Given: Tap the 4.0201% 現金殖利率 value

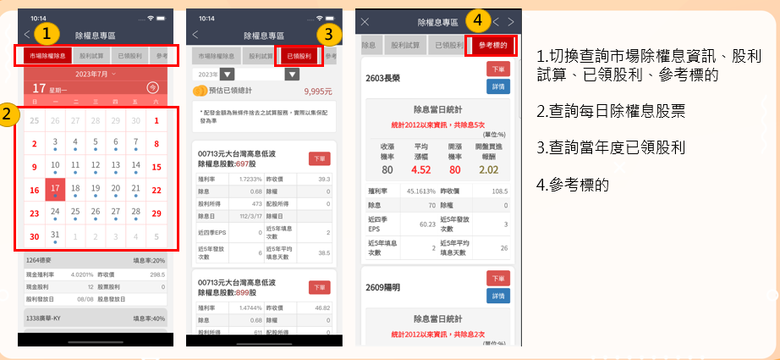Looking at the screenshot, I should click(x=82, y=274).
